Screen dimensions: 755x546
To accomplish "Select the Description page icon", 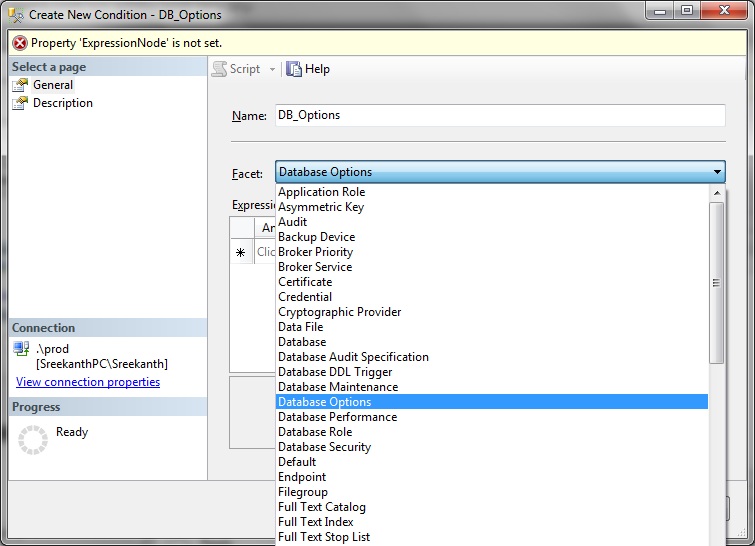I will pos(20,103).
